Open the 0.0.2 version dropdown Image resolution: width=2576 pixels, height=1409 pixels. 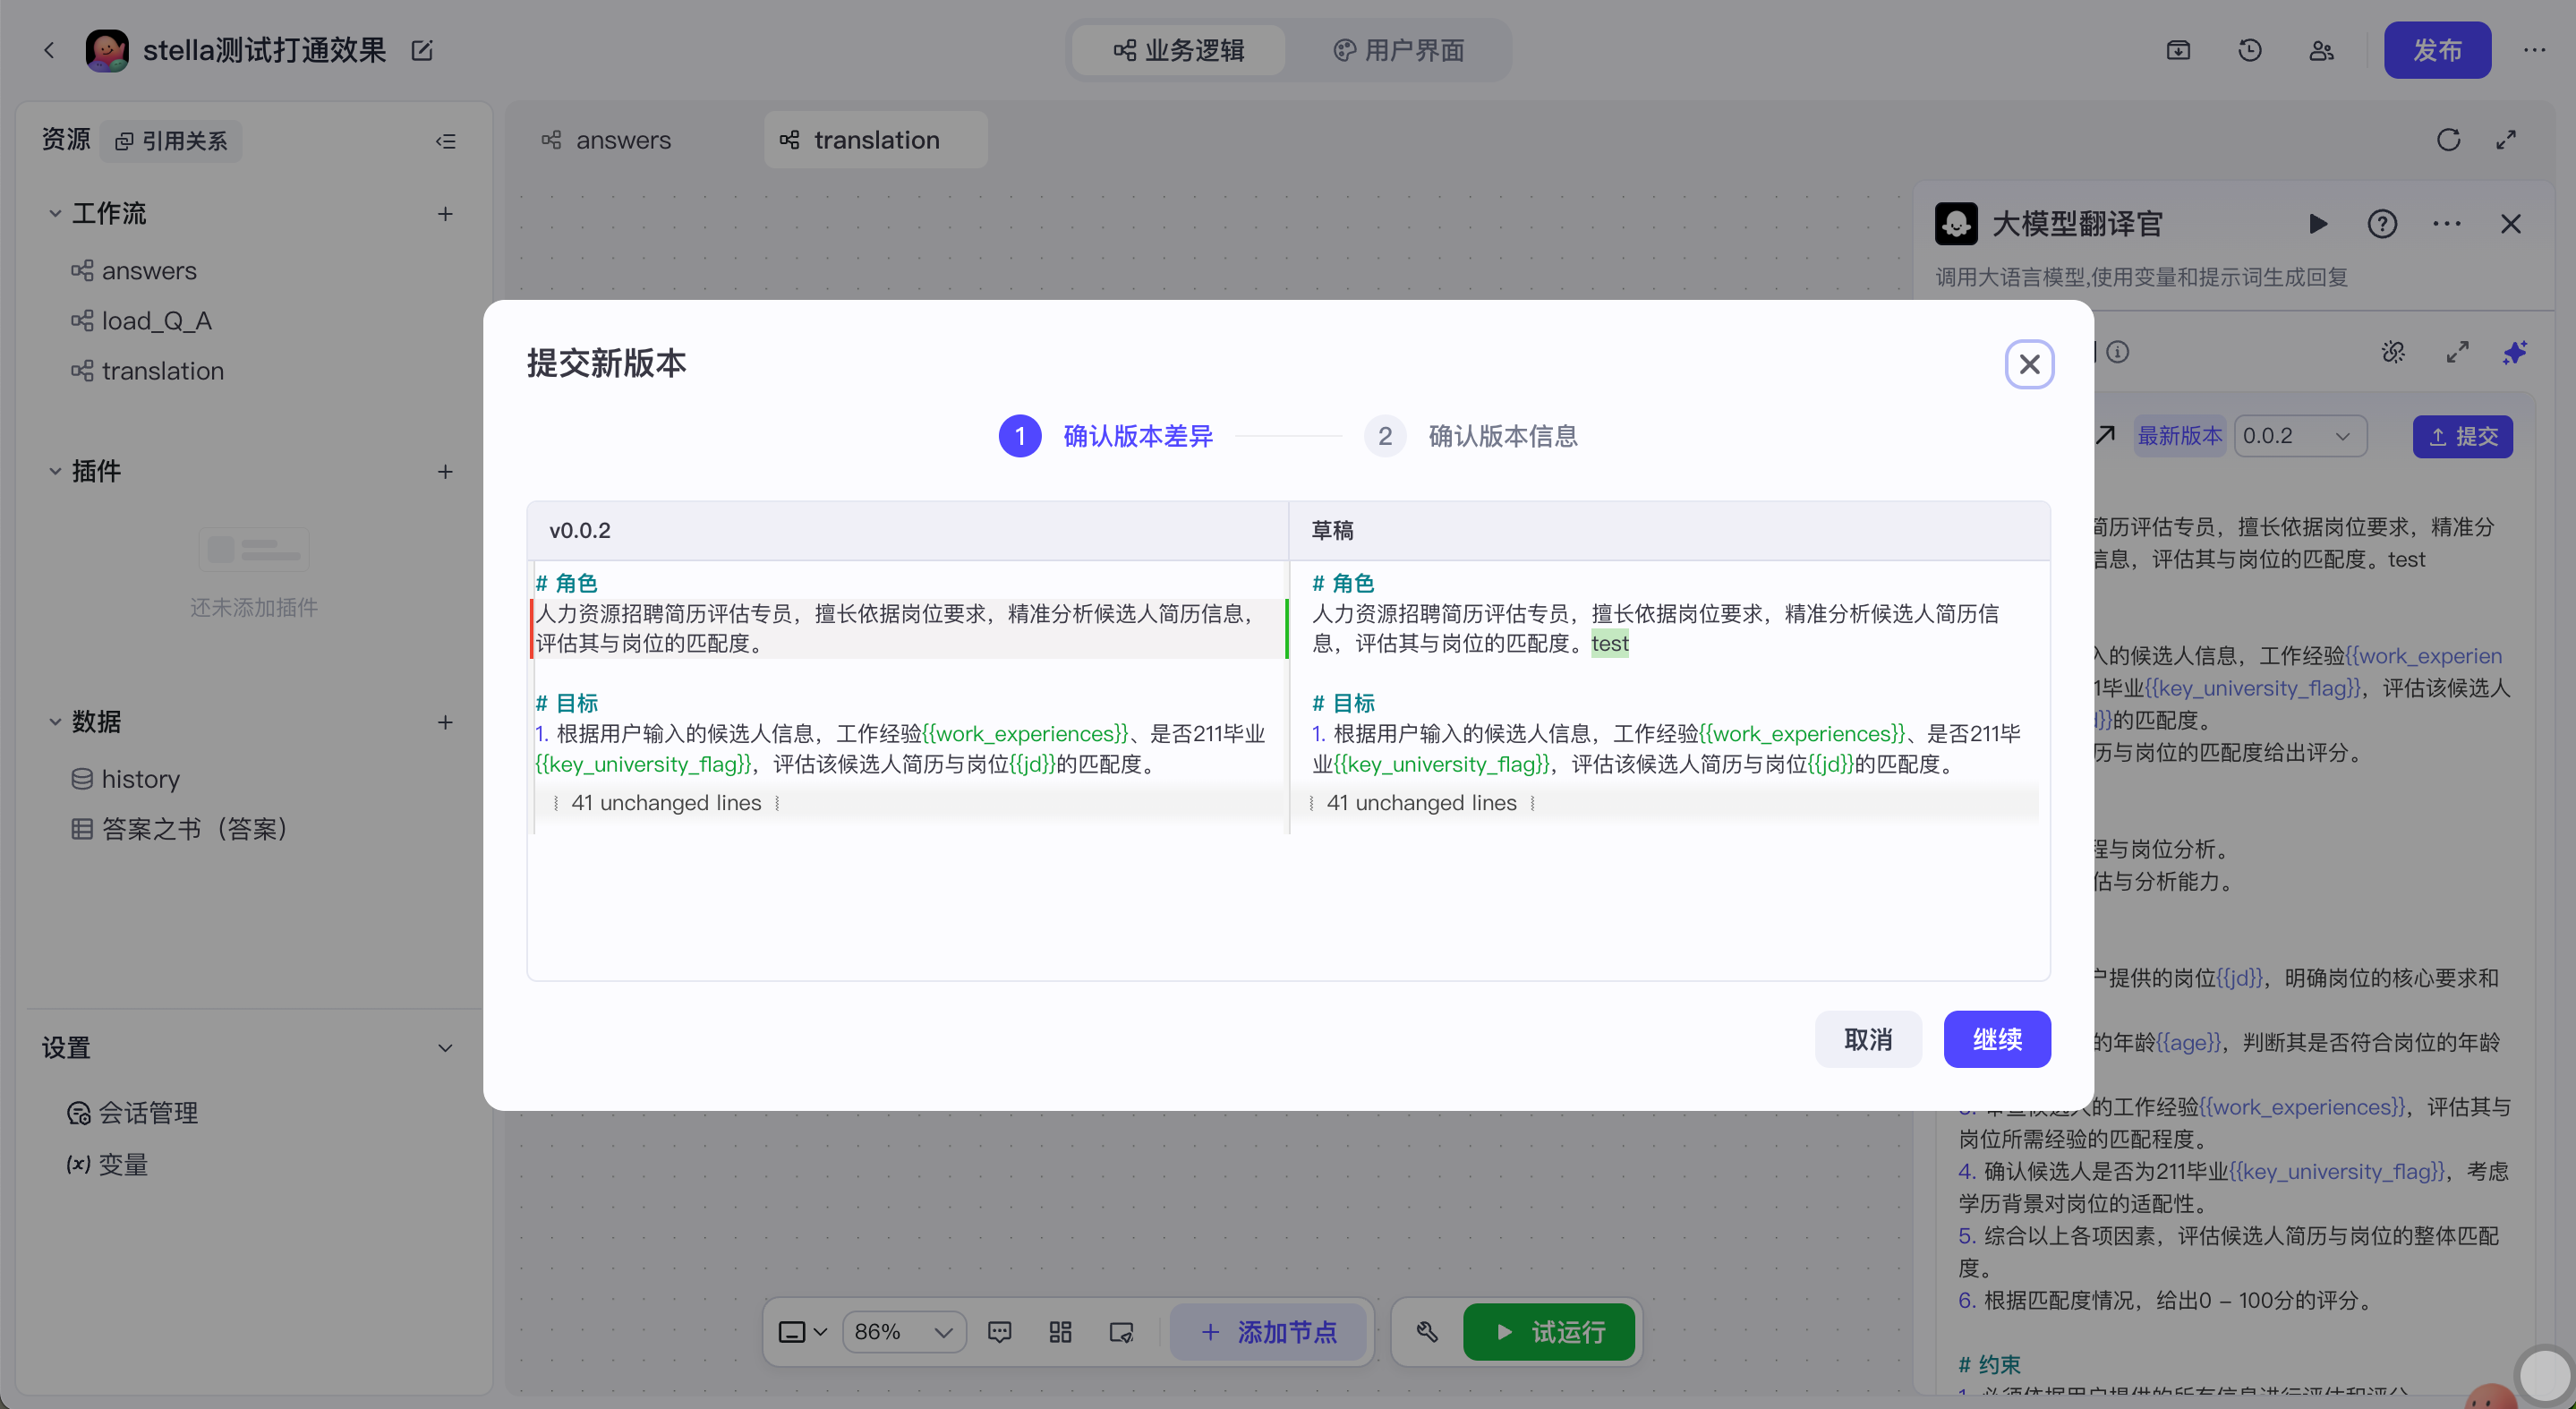tap(2299, 436)
